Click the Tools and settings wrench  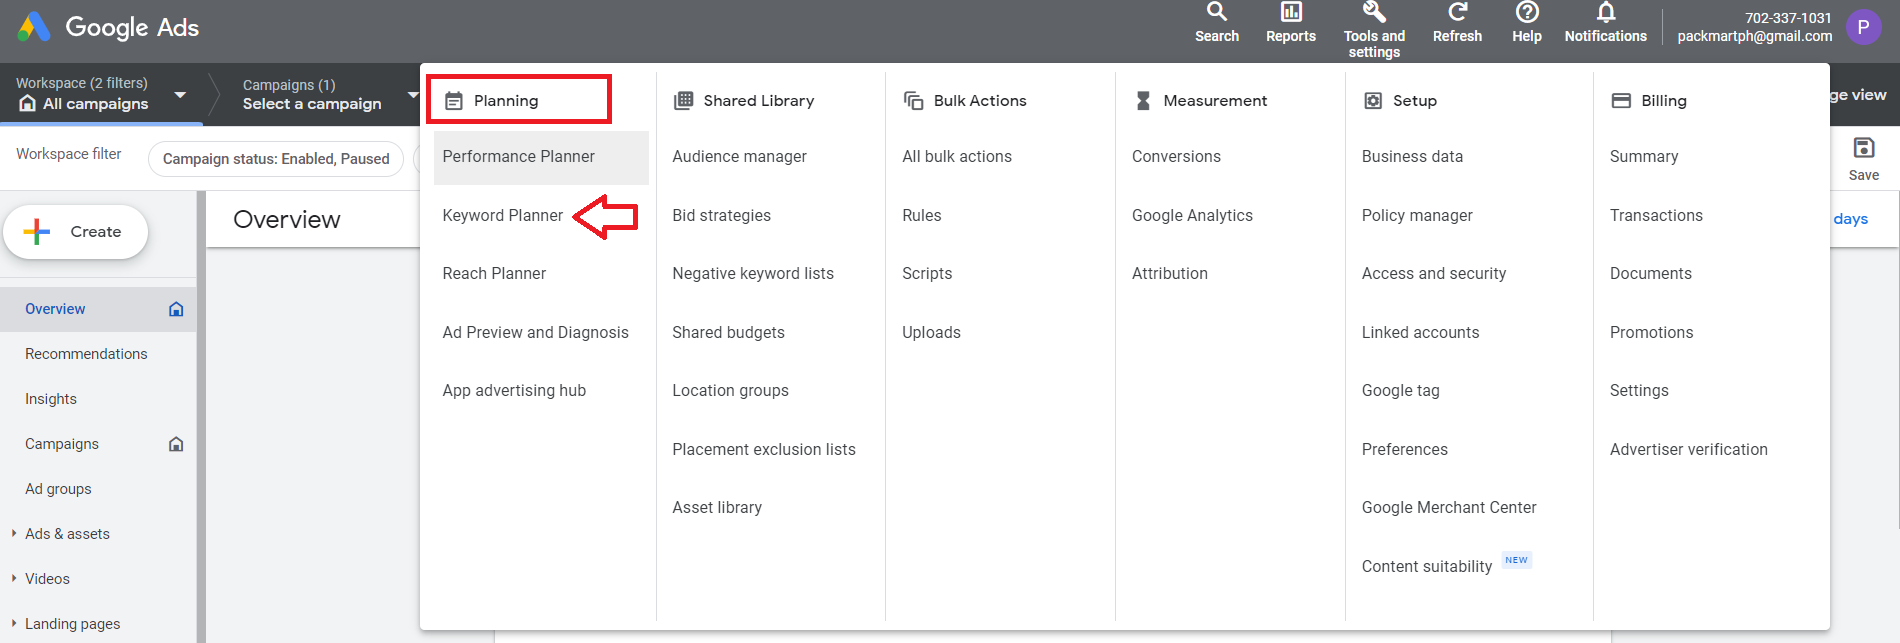coord(1374,12)
